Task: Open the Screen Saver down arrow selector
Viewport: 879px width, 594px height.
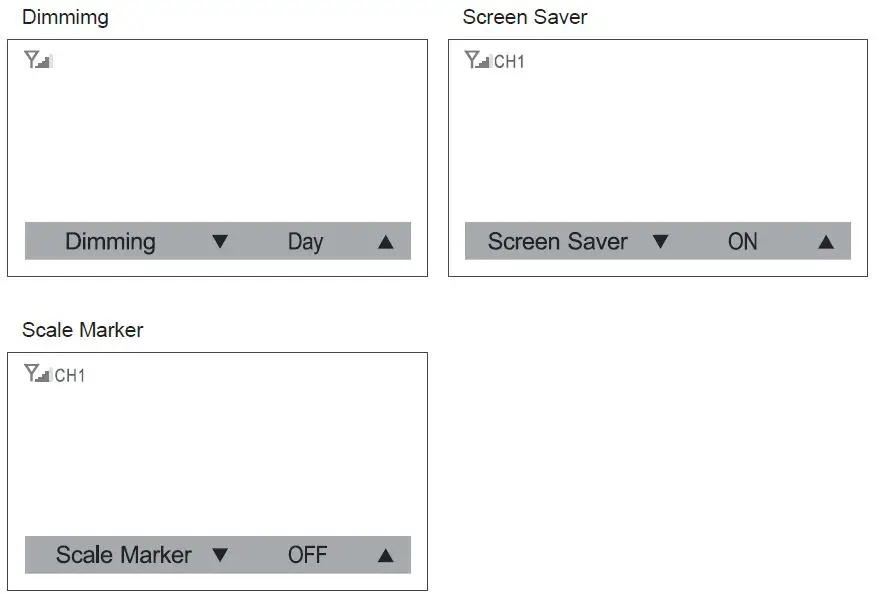Action: [x=661, y=241]
